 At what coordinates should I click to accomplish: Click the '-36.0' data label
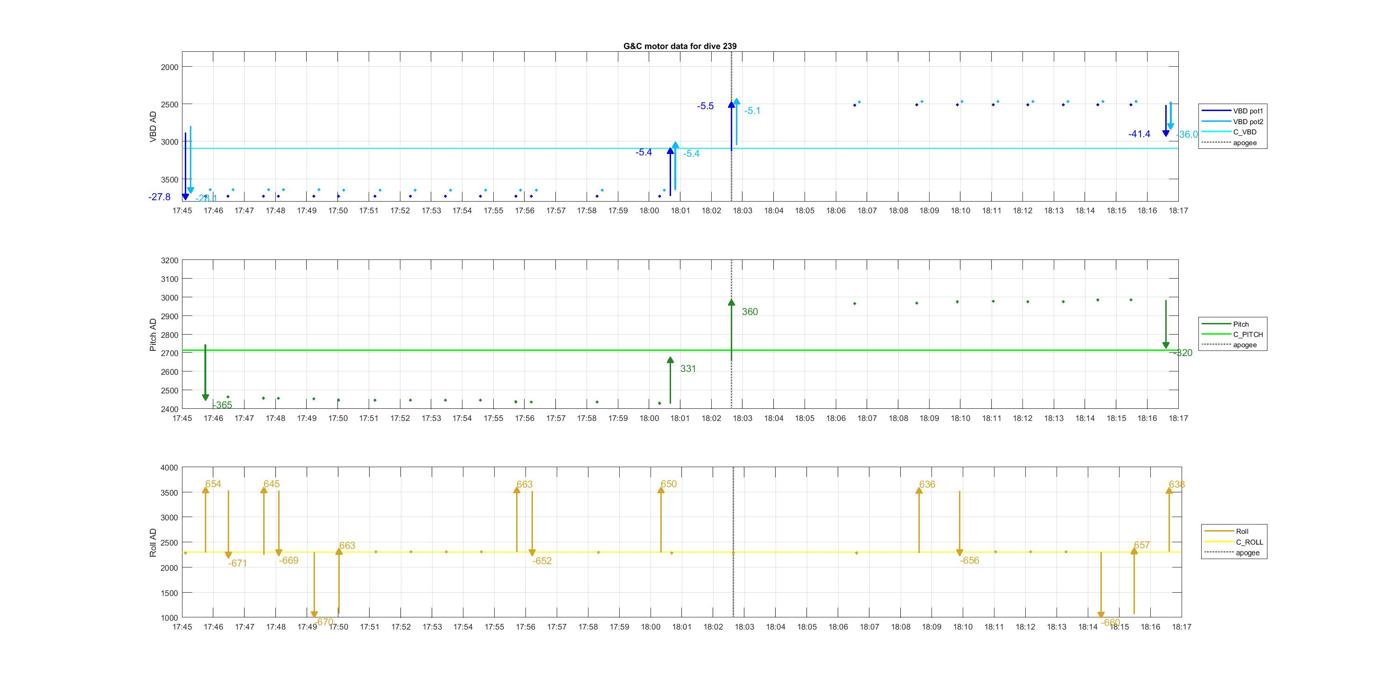1187,135
